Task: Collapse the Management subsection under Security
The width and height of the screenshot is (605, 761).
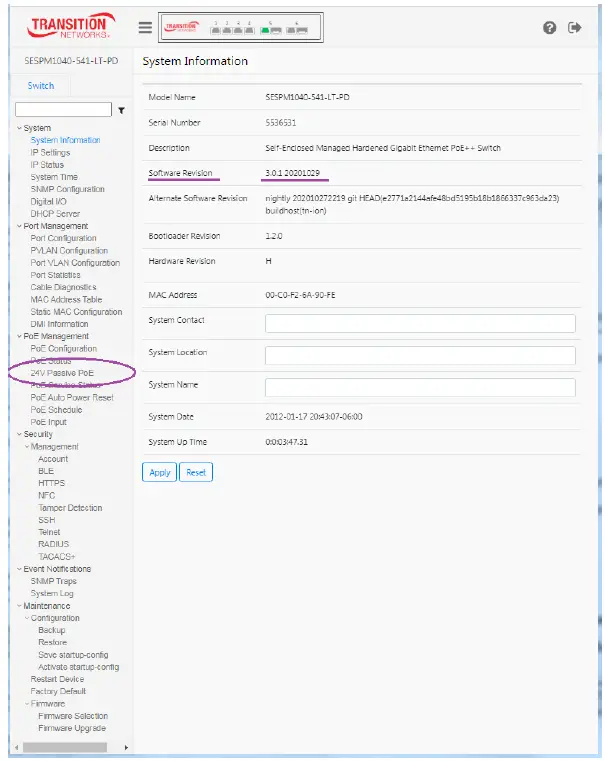Action: (x=27, y=447)
